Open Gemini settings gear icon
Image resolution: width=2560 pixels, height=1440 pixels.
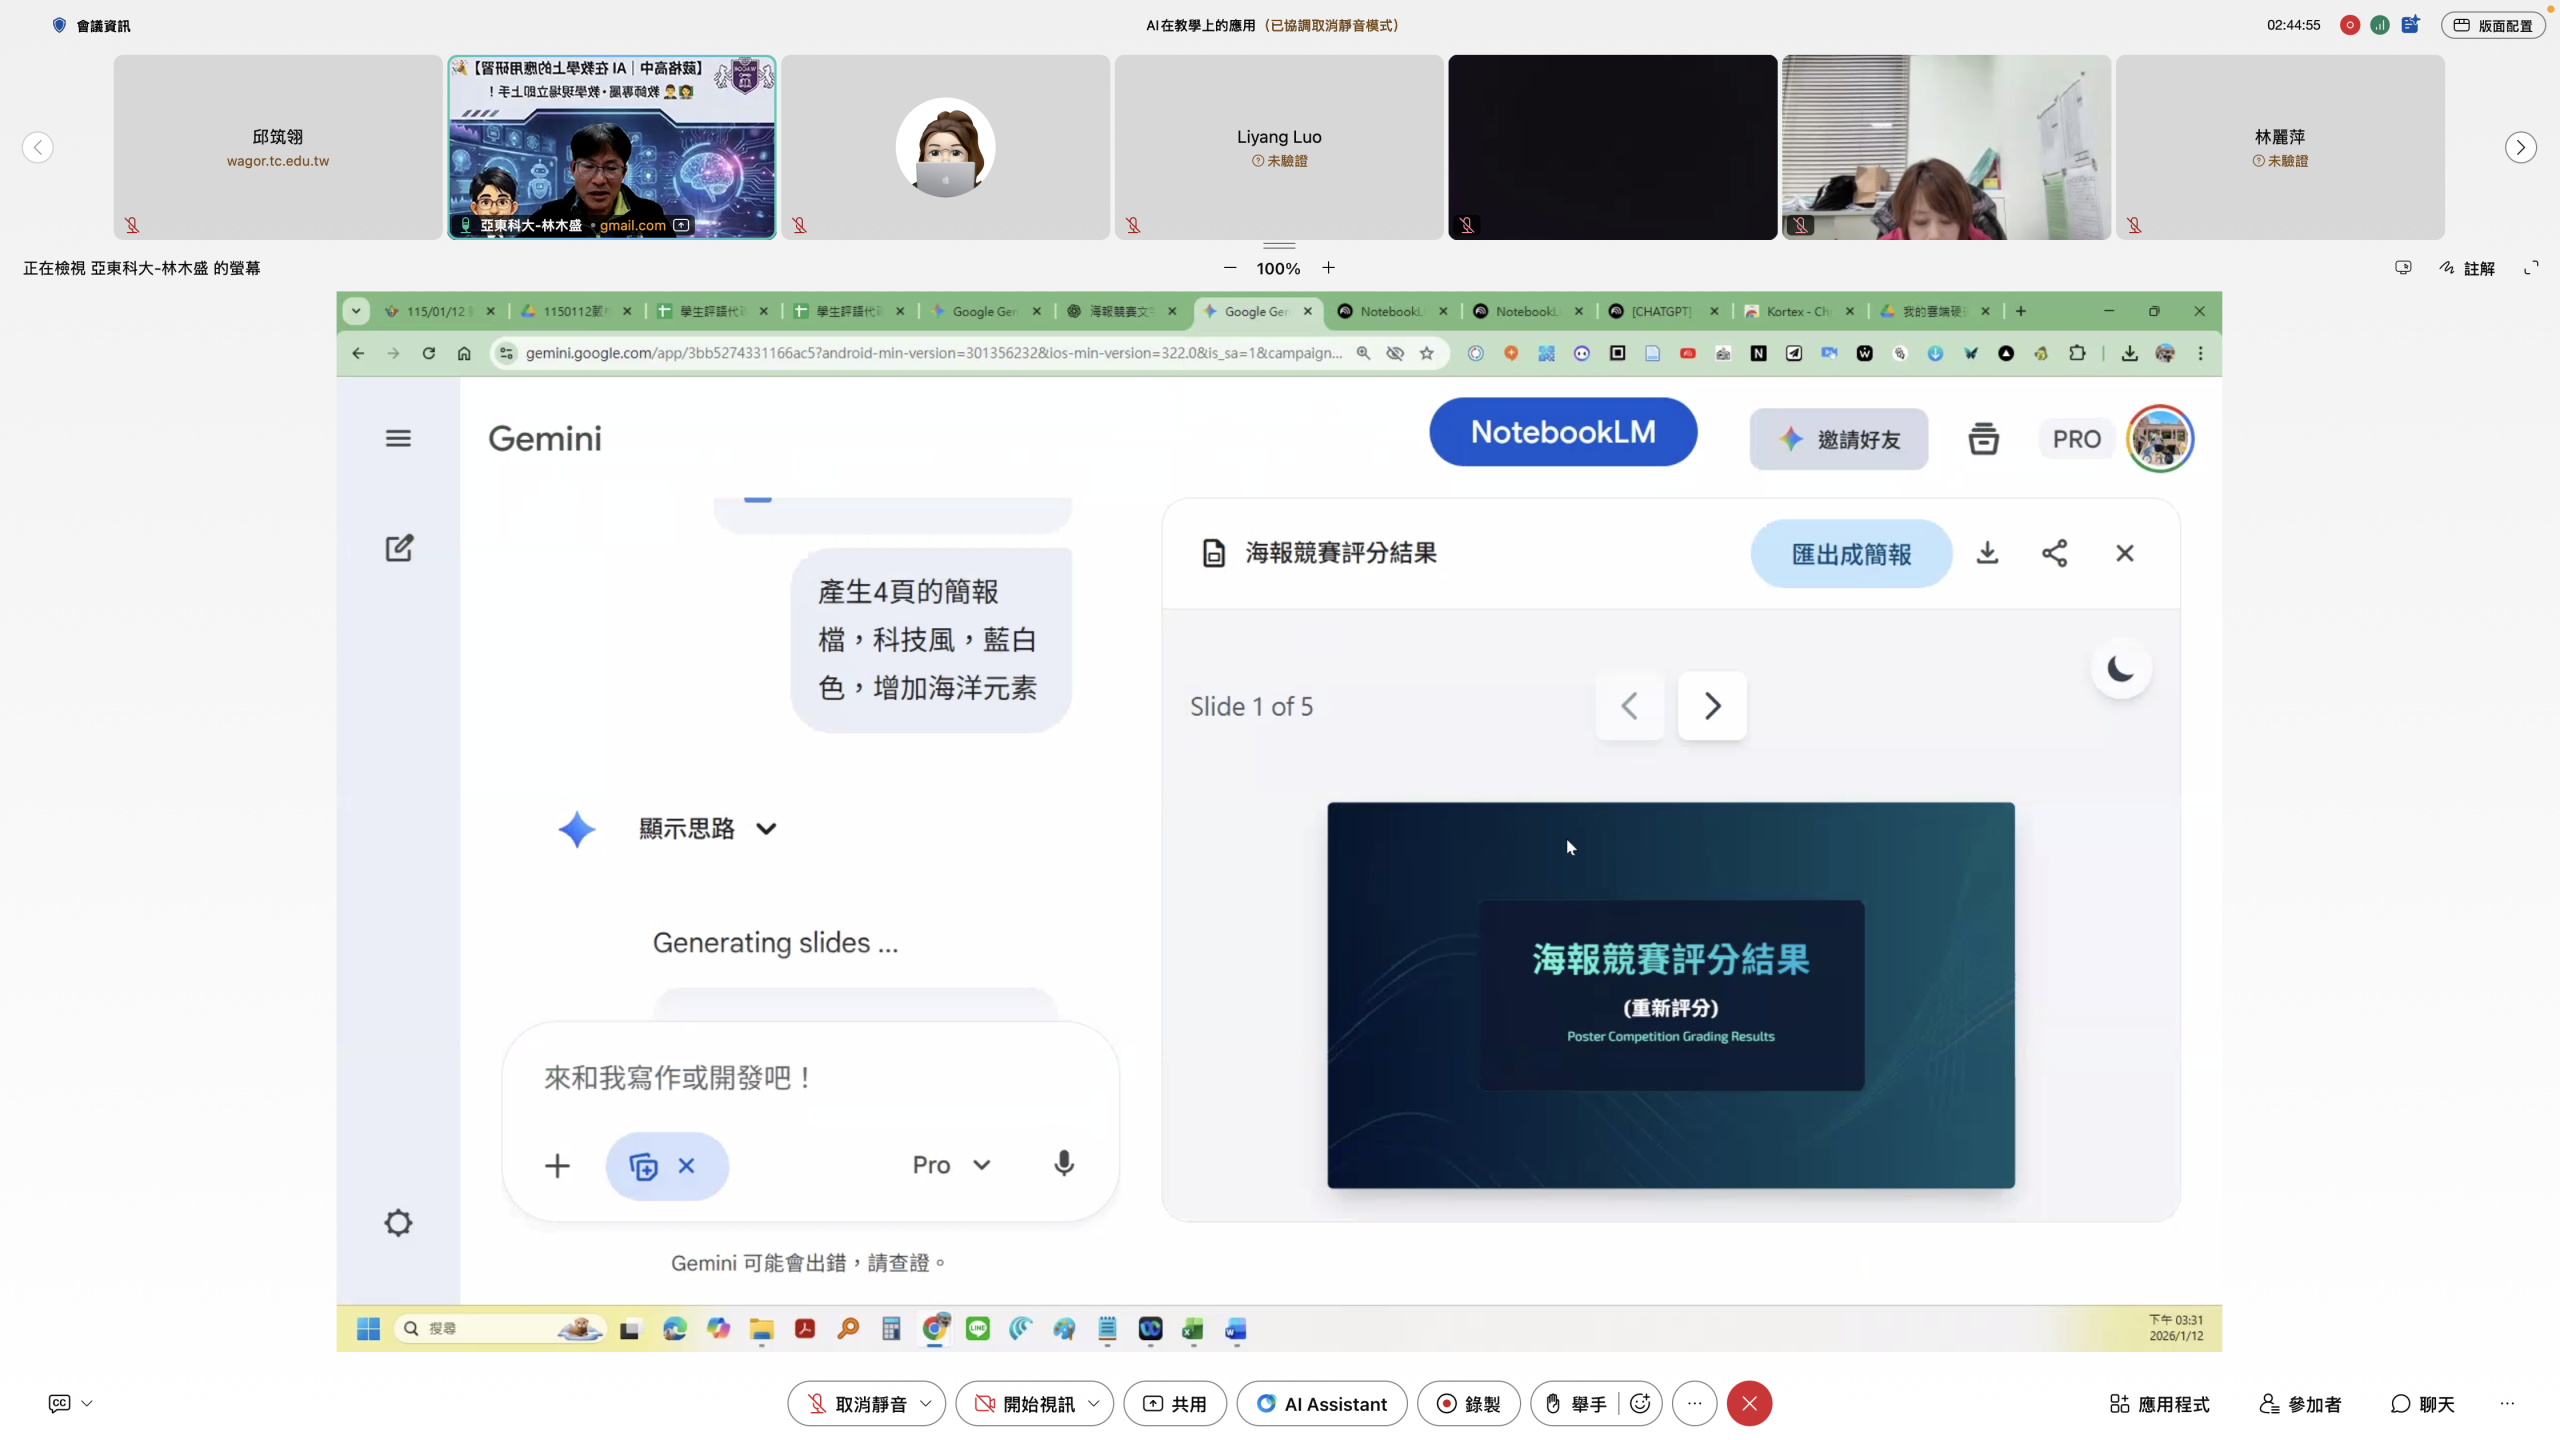point(398,1222)
